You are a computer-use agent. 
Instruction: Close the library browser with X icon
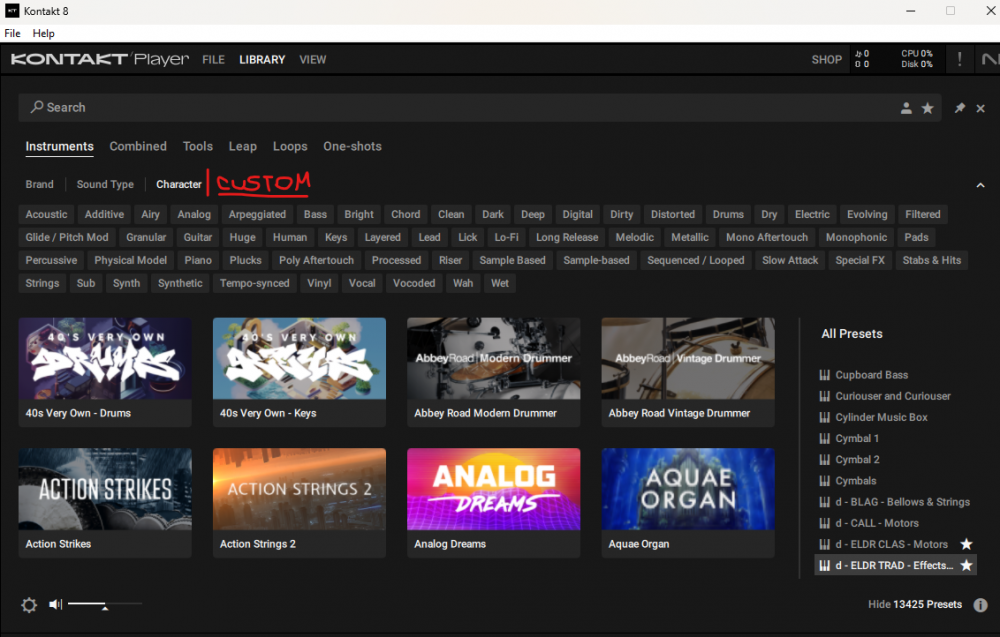coord(980,108)
